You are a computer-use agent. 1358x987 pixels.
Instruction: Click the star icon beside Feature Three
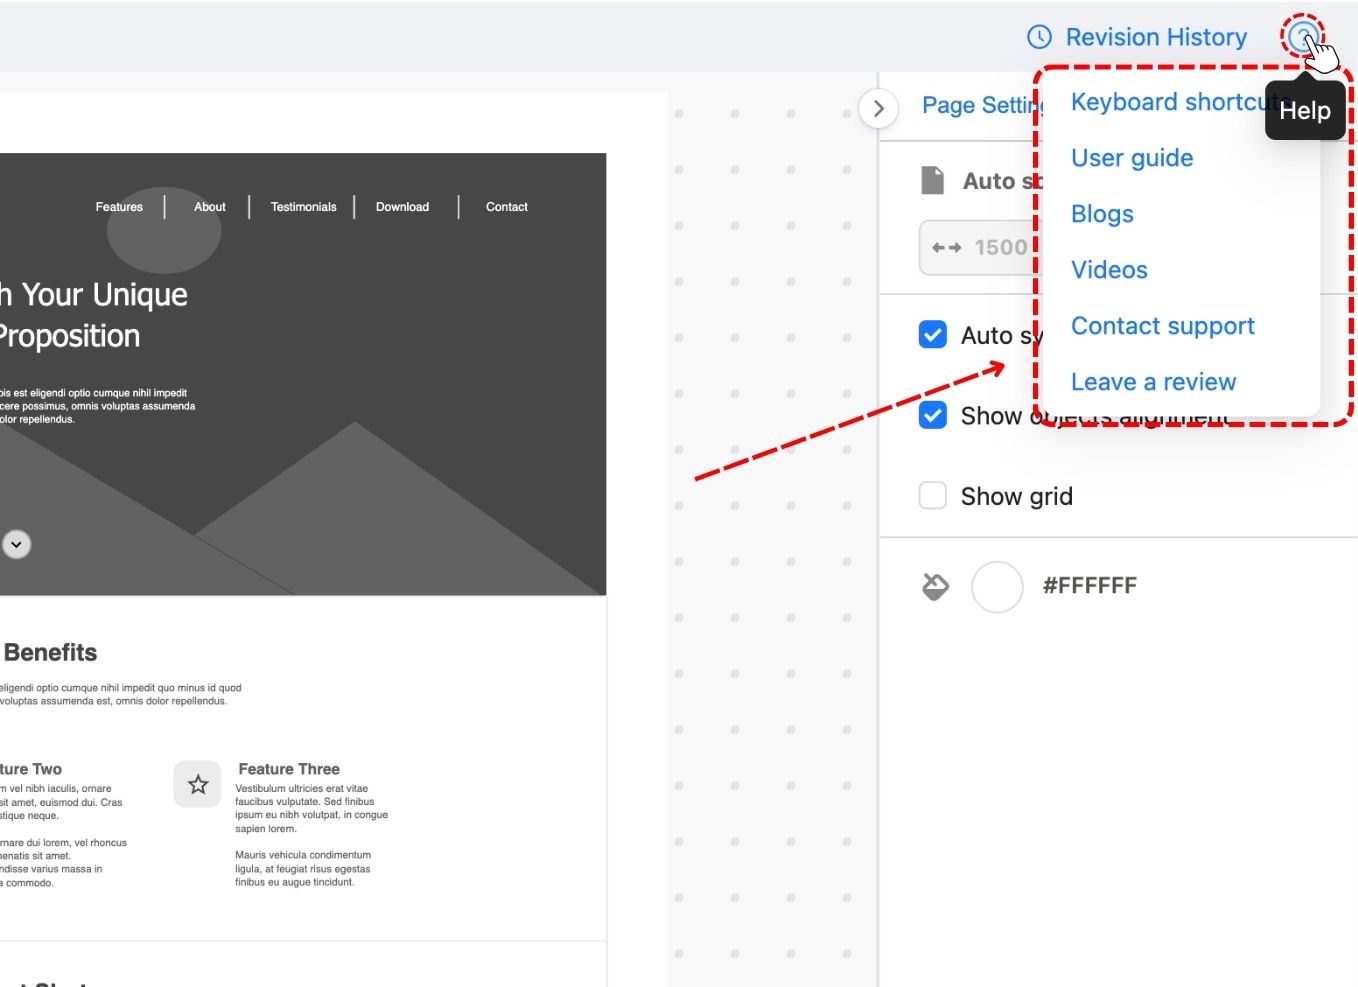(x=198, y=784)
